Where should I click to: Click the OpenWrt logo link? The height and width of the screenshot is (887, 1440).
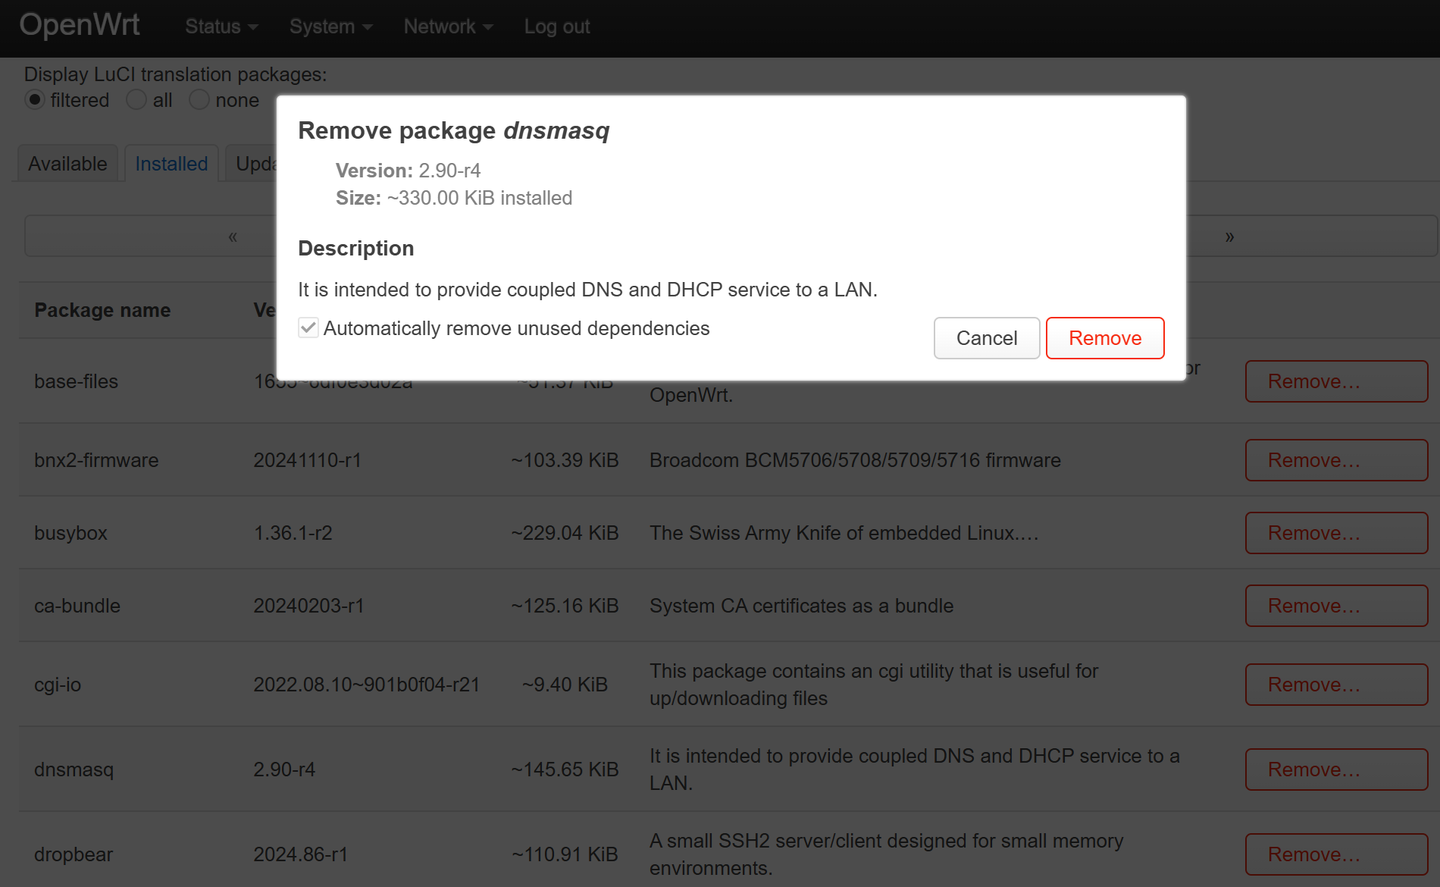coord(79,25)
